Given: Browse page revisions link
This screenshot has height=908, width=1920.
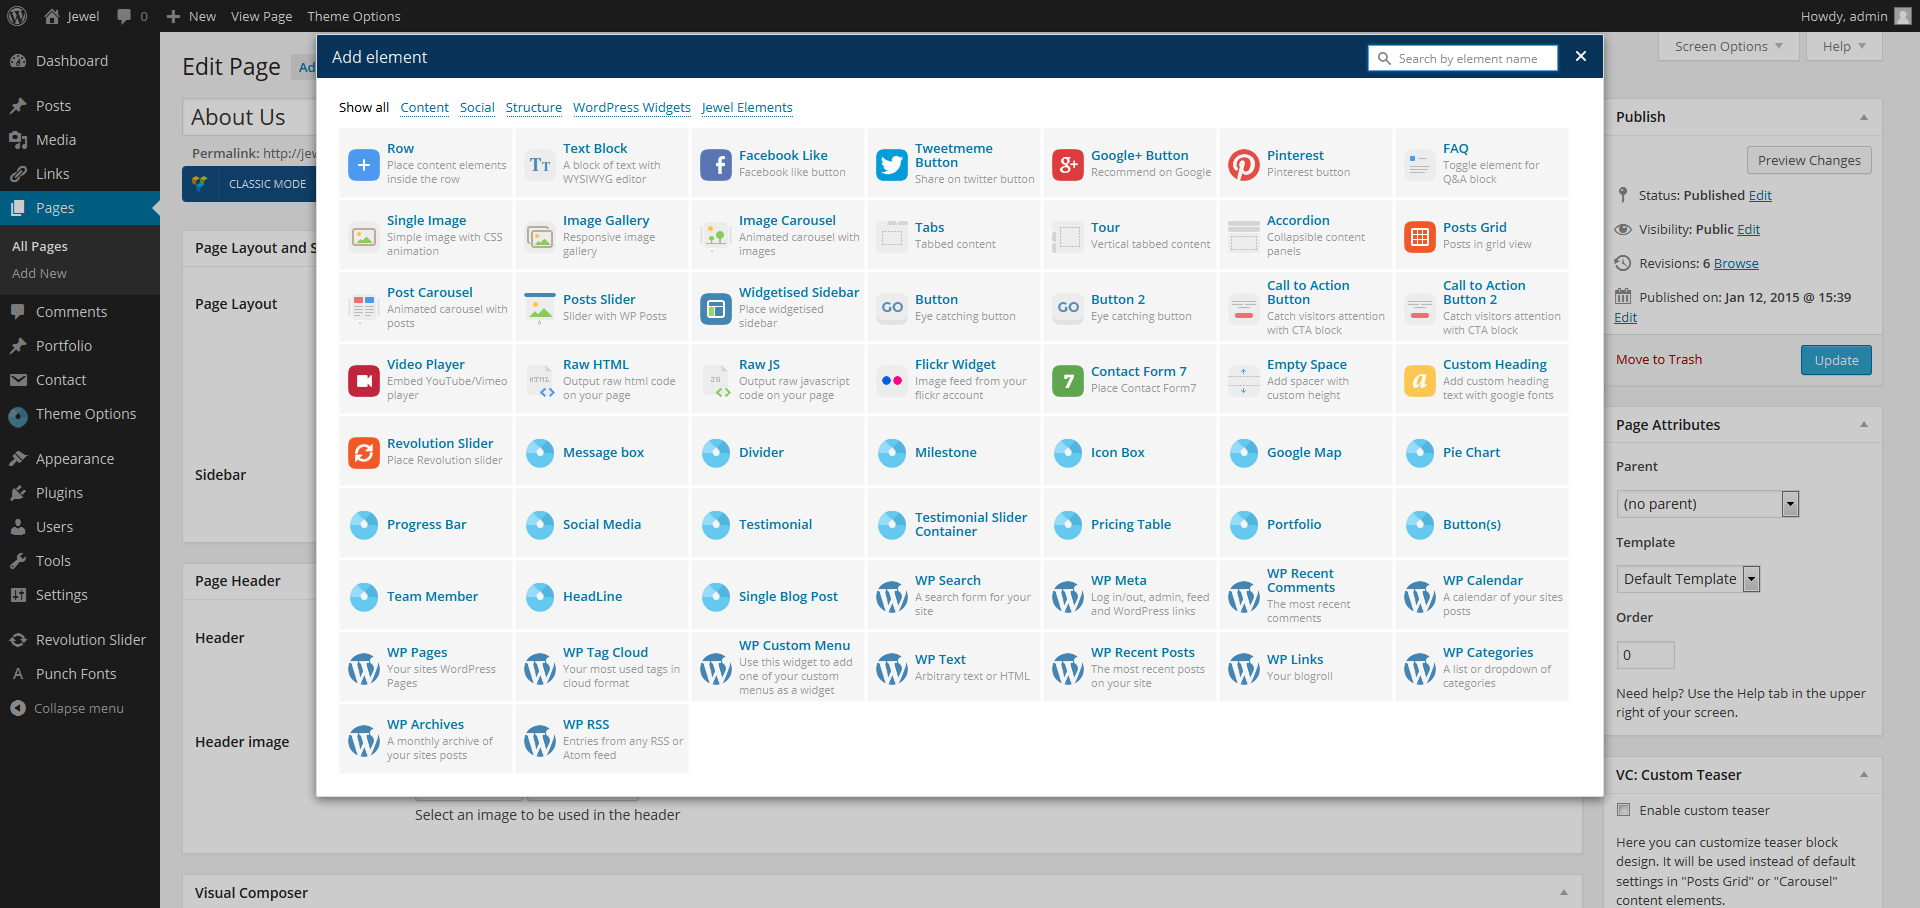Looking at the screenshot, I should [1736, 264].
